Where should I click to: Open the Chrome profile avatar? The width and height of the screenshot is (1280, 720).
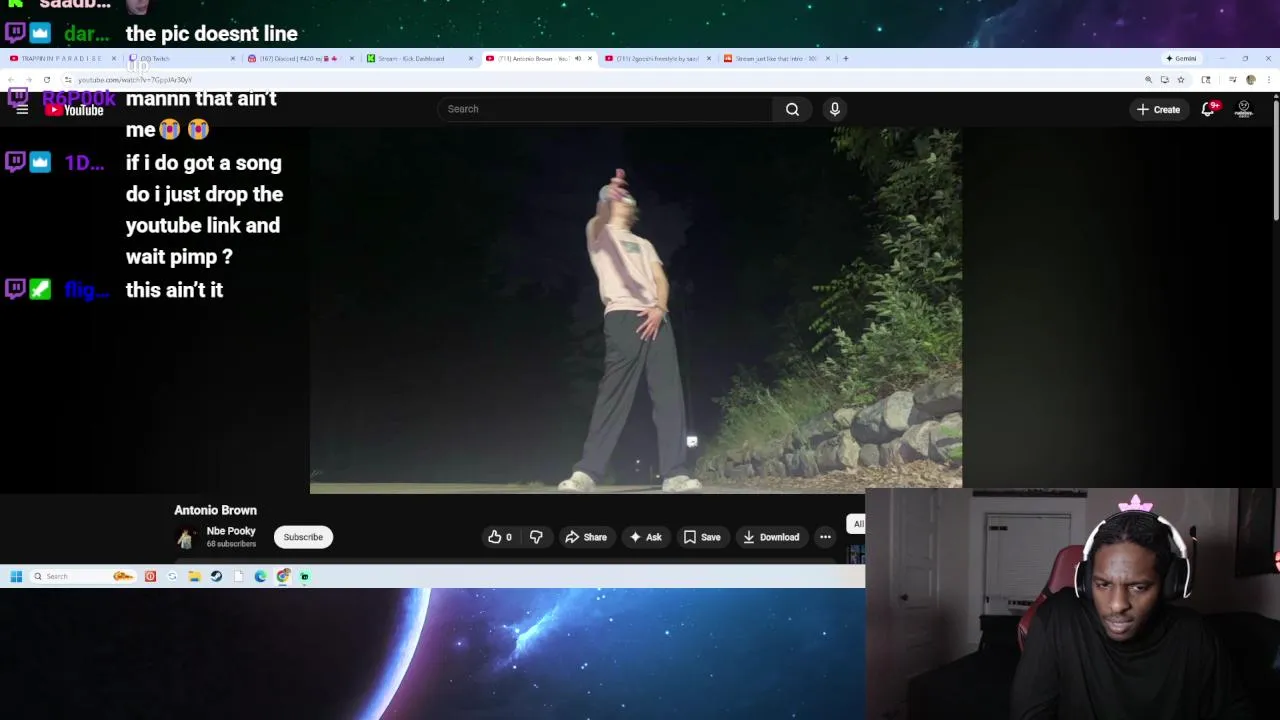point(1250,79)
